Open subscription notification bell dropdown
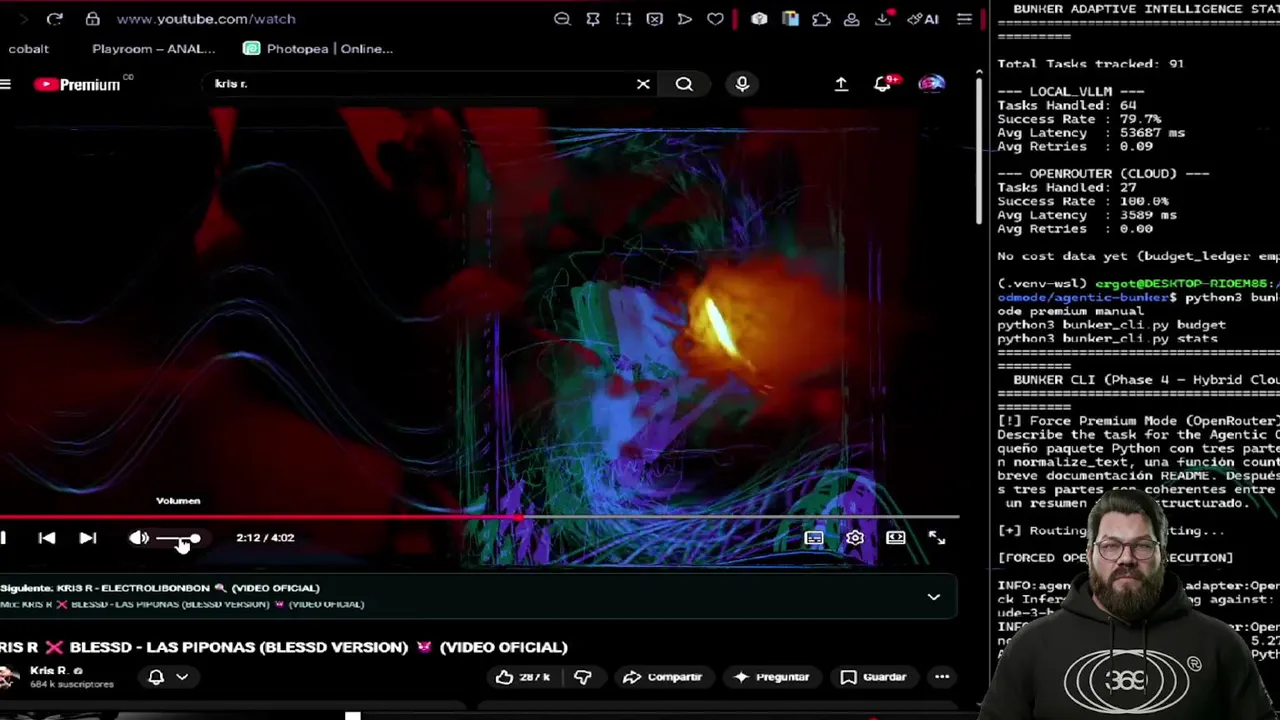 coord(168,677)
